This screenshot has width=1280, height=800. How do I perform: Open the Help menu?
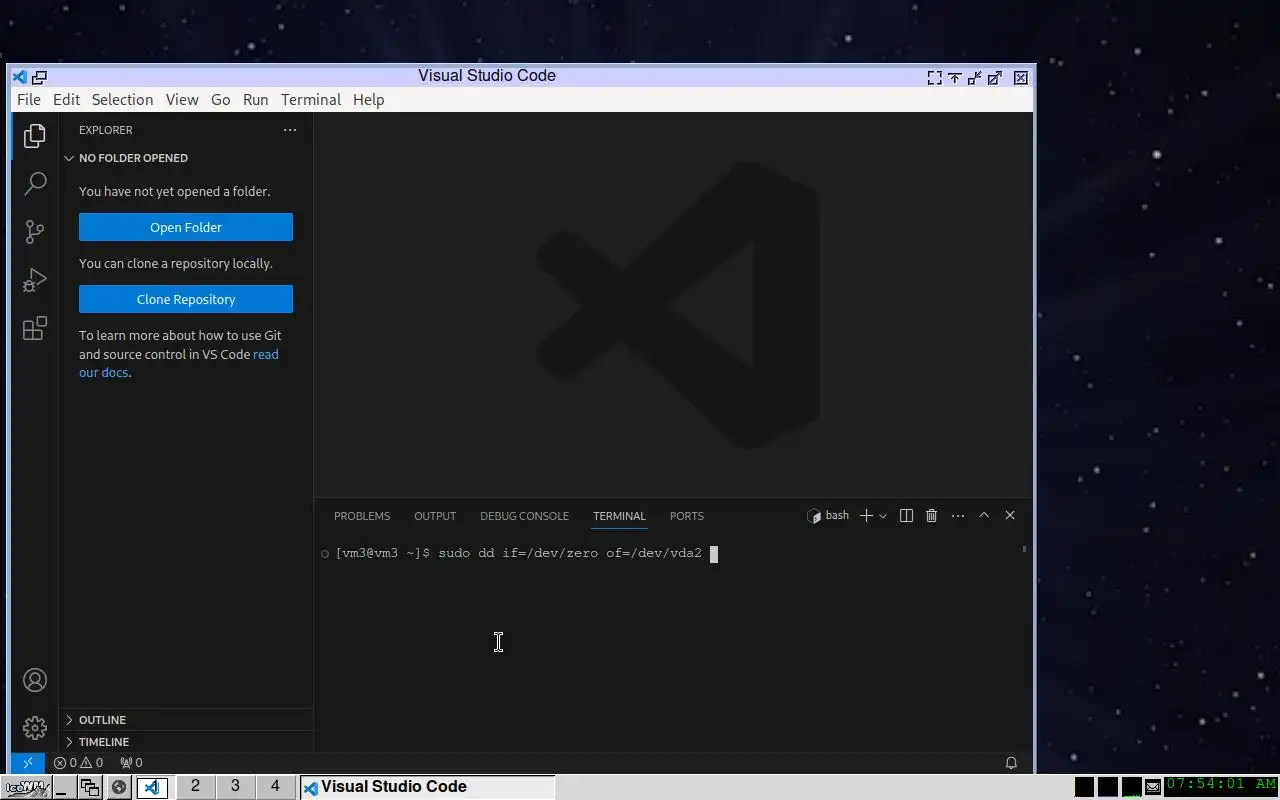[368, 100]
